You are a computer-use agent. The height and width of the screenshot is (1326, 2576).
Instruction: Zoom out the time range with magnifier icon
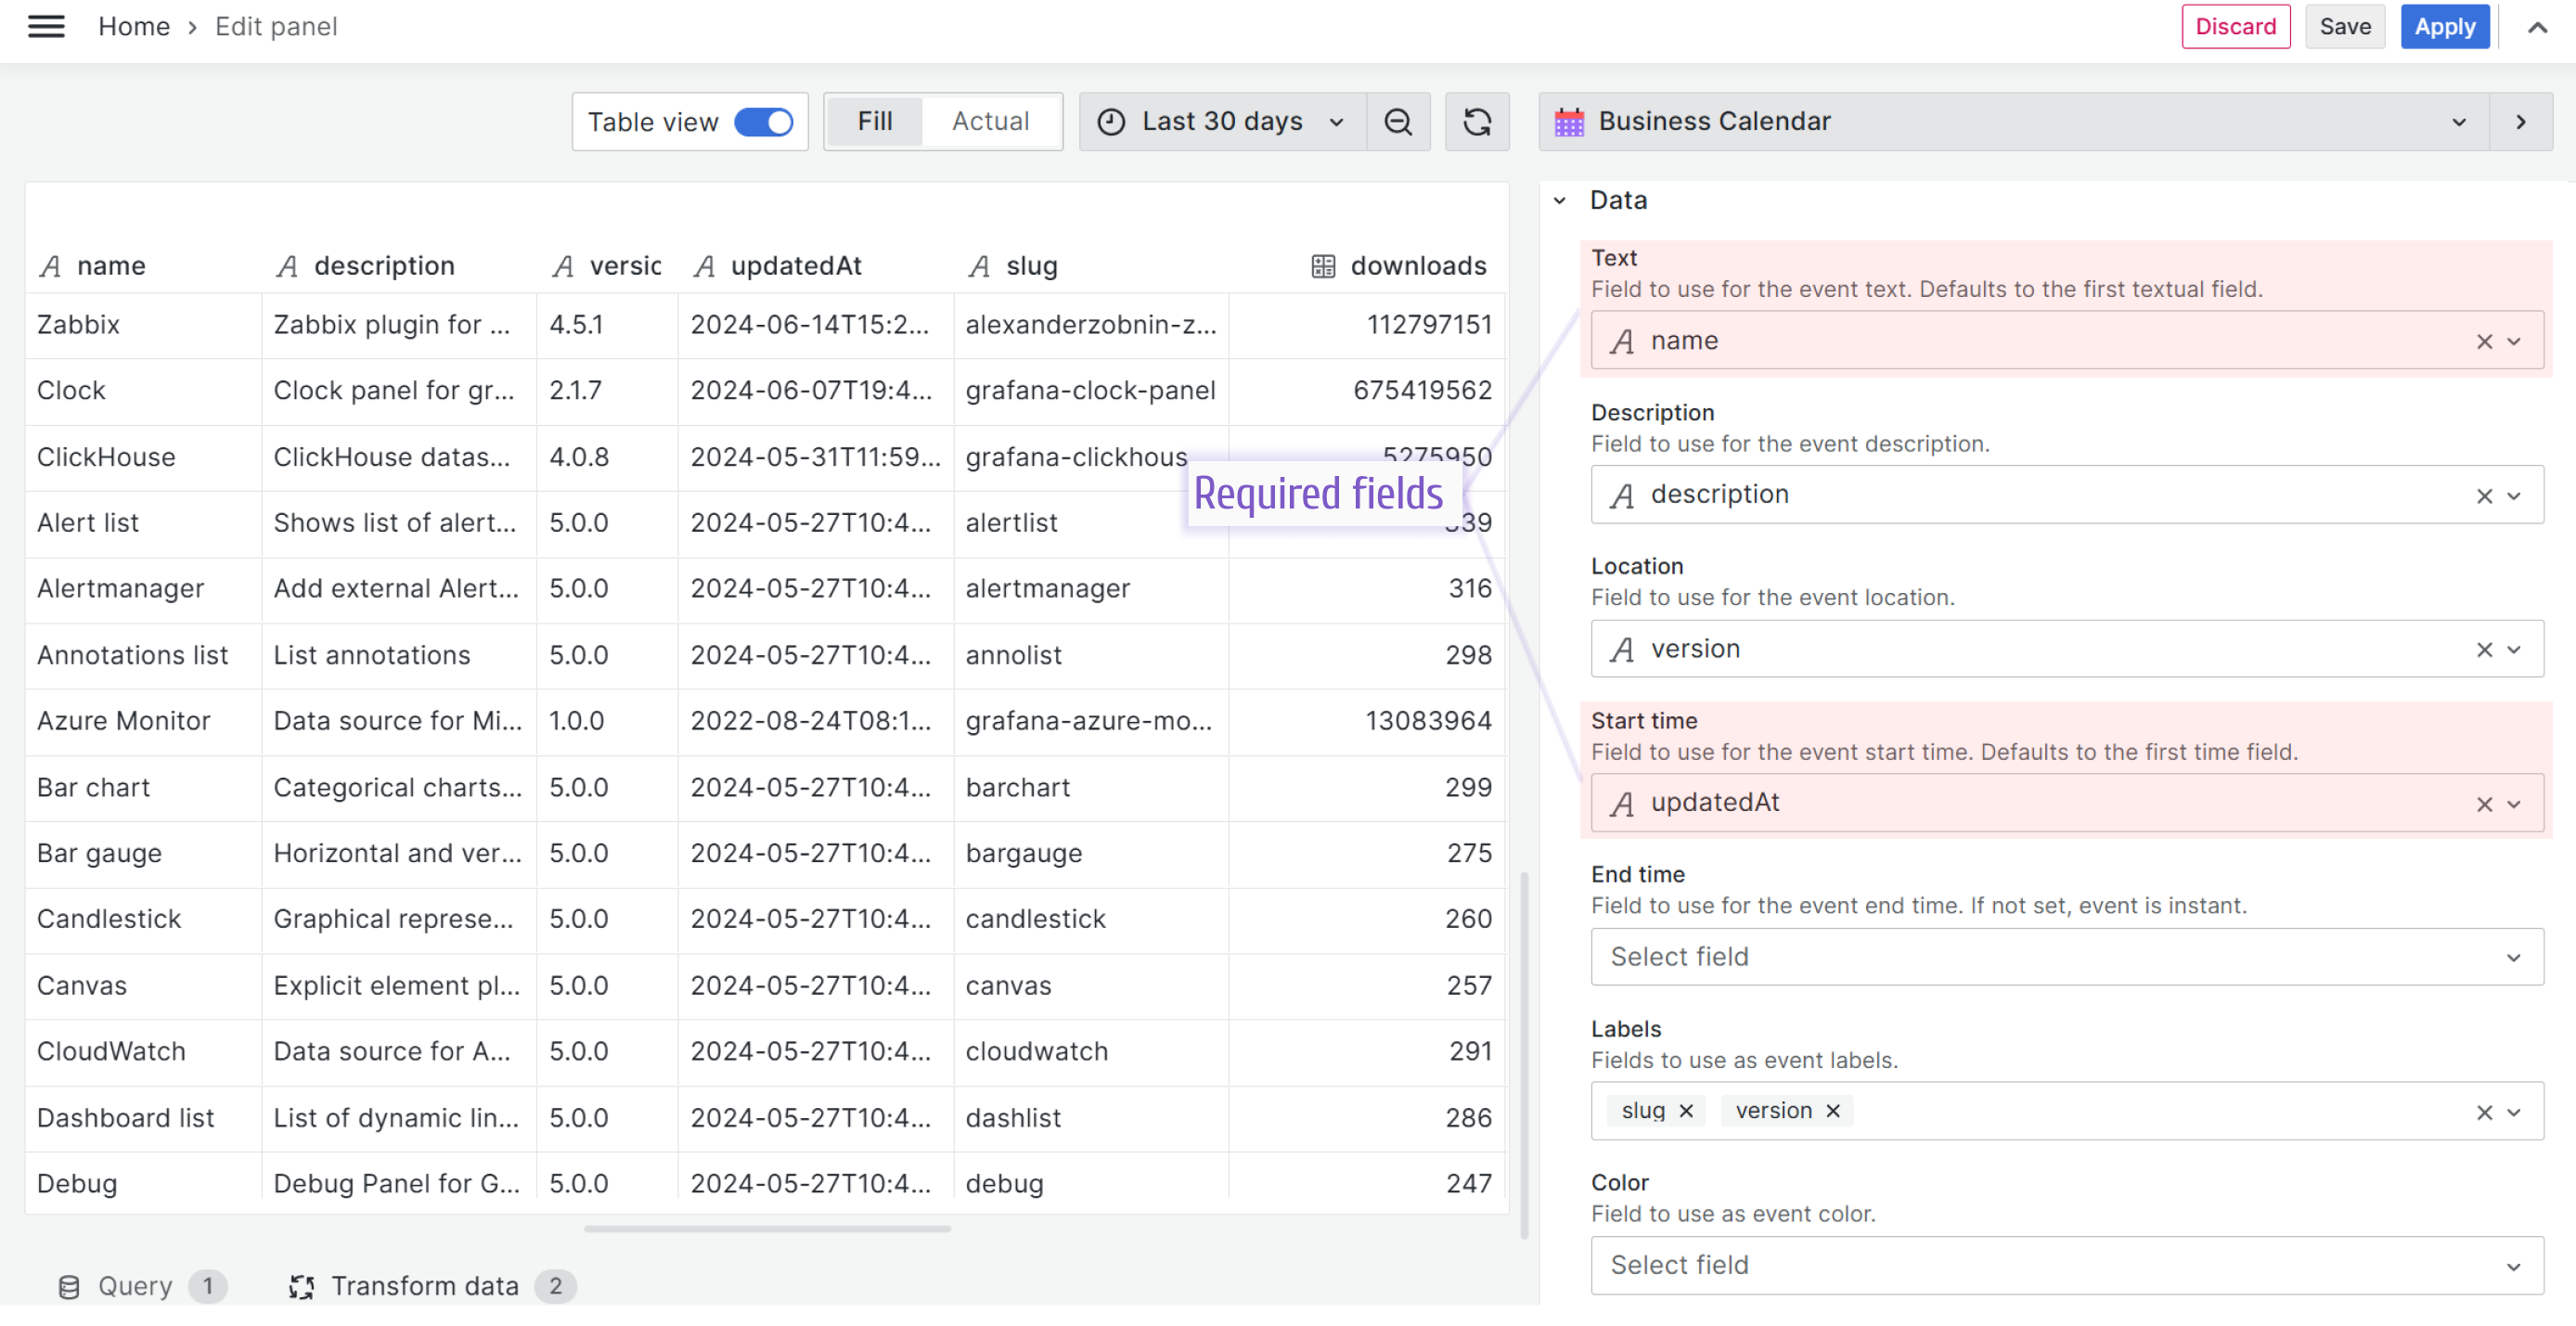click(1398, 121)
